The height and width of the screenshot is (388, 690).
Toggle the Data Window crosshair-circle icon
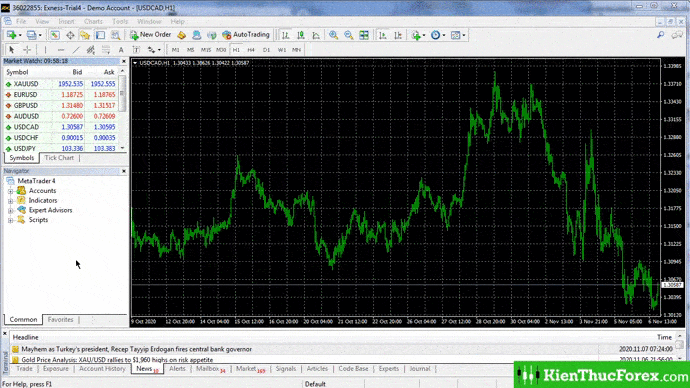(70, 35)
